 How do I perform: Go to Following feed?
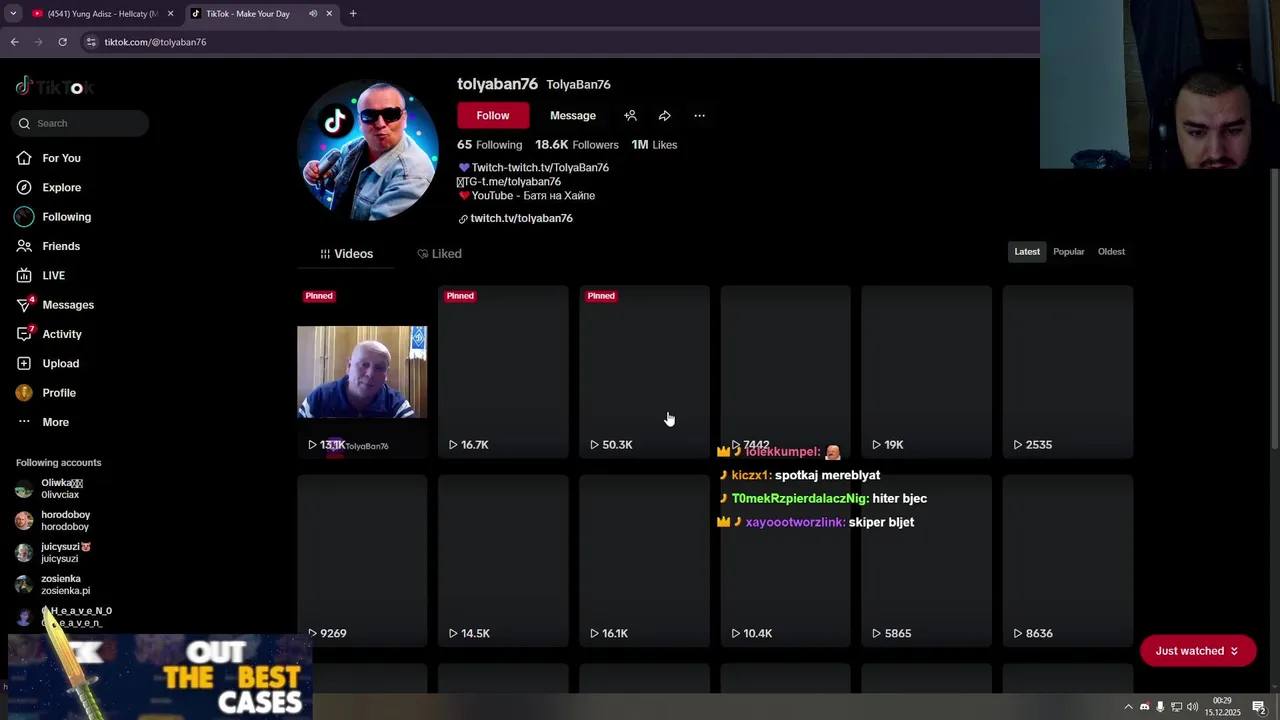click(53, 217)
